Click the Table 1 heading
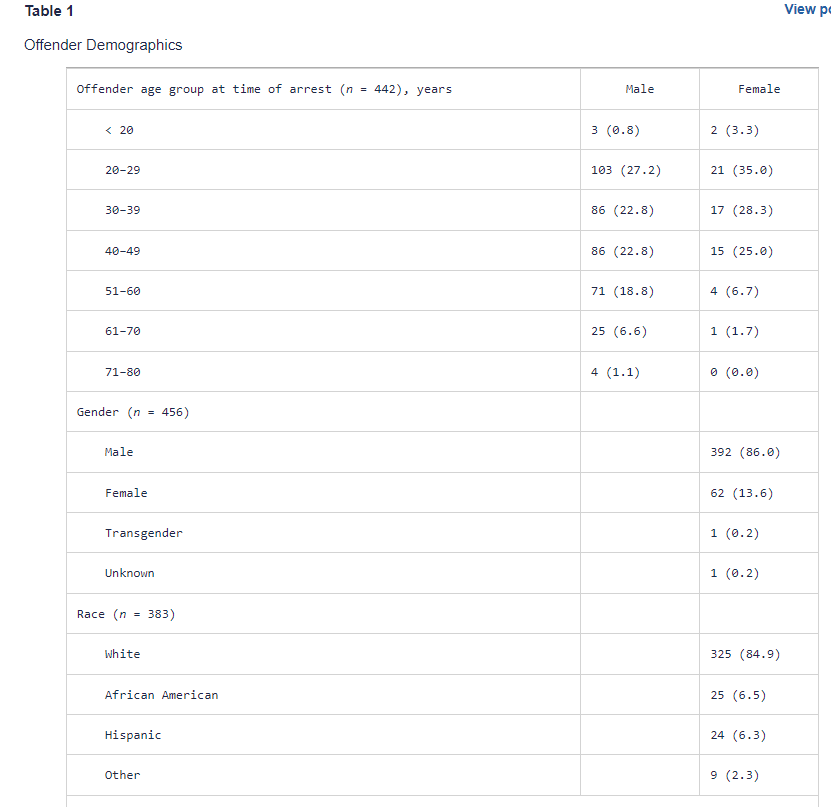This screenshot has height=807, width=831. (x=49, y=11)
